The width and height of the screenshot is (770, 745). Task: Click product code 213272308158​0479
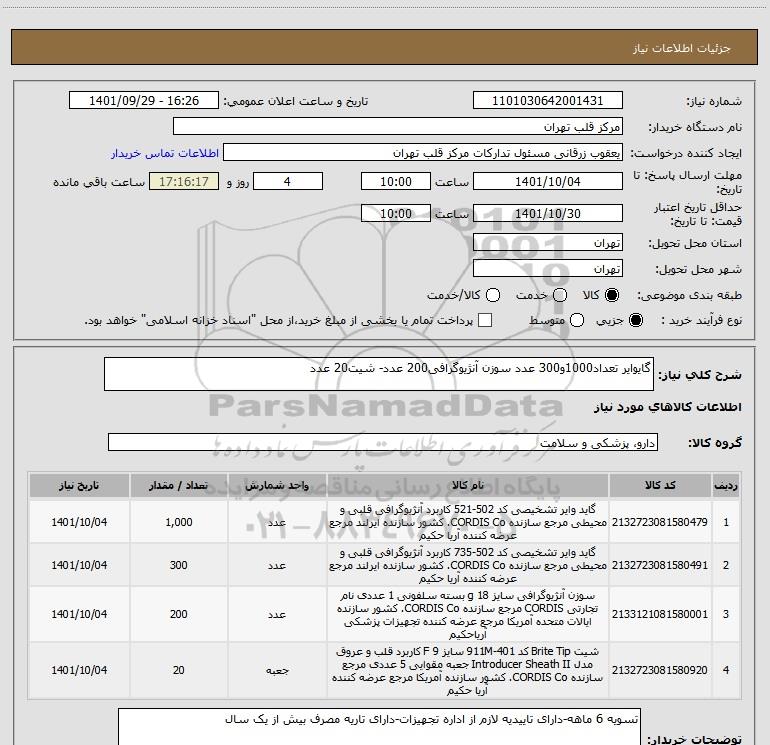point(660,522)
